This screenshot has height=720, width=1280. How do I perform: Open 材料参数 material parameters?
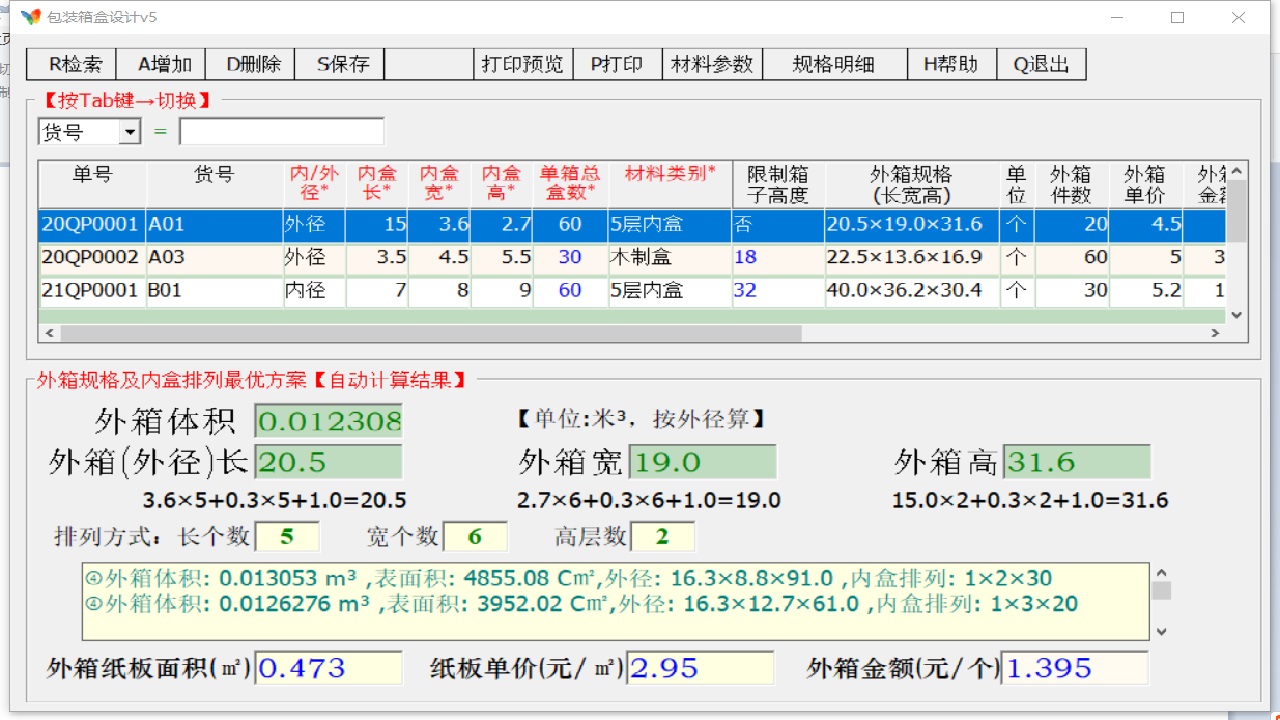click(x=712, y=64)
